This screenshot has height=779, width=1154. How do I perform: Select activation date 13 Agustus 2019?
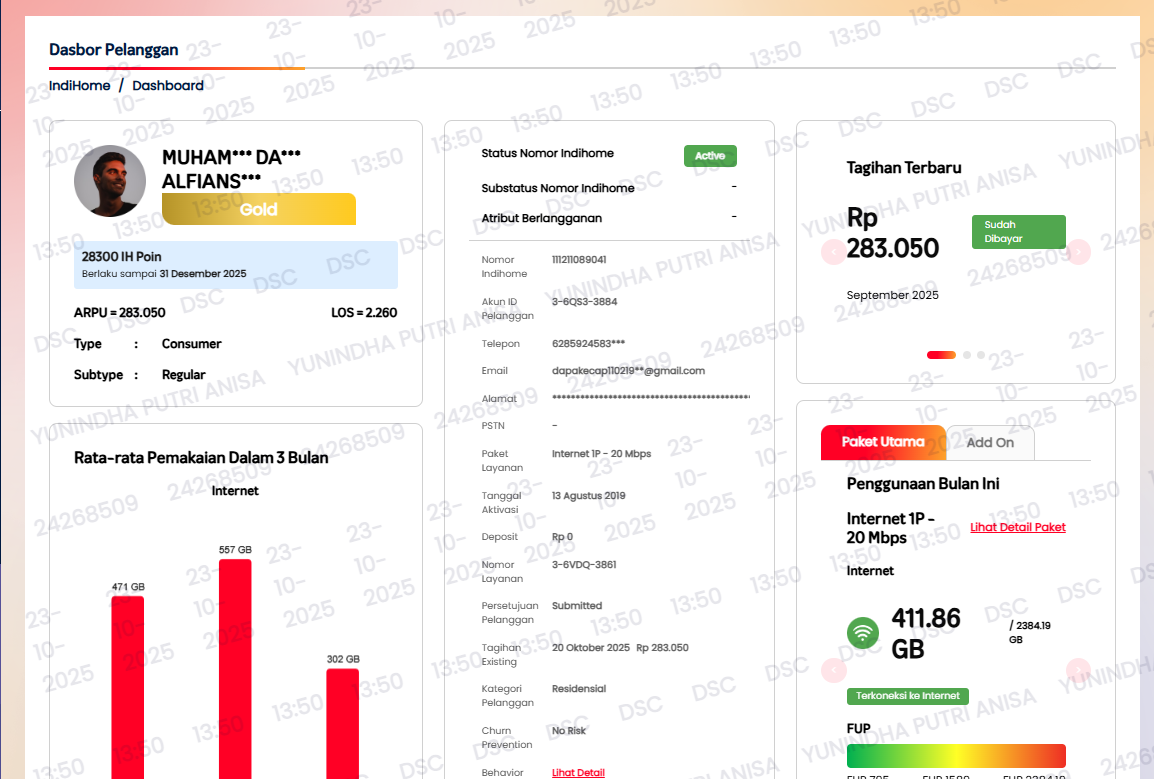tap(589, 496)
